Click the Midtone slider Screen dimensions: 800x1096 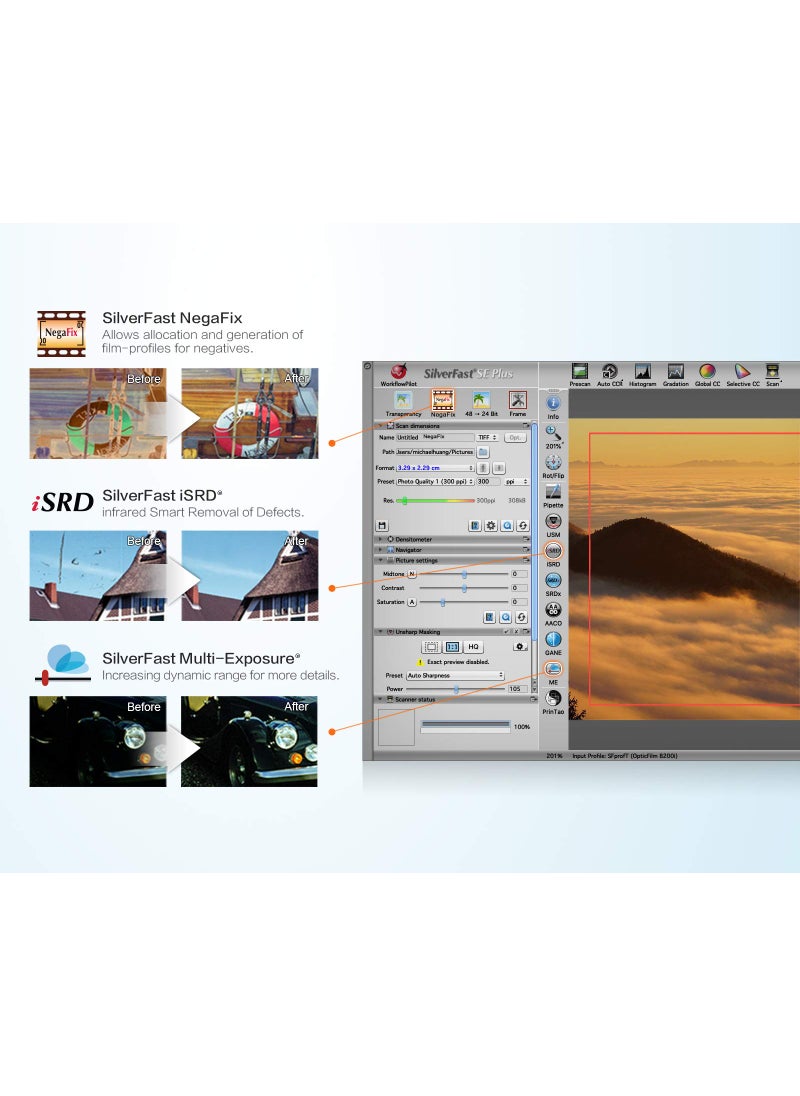(463, 574)
